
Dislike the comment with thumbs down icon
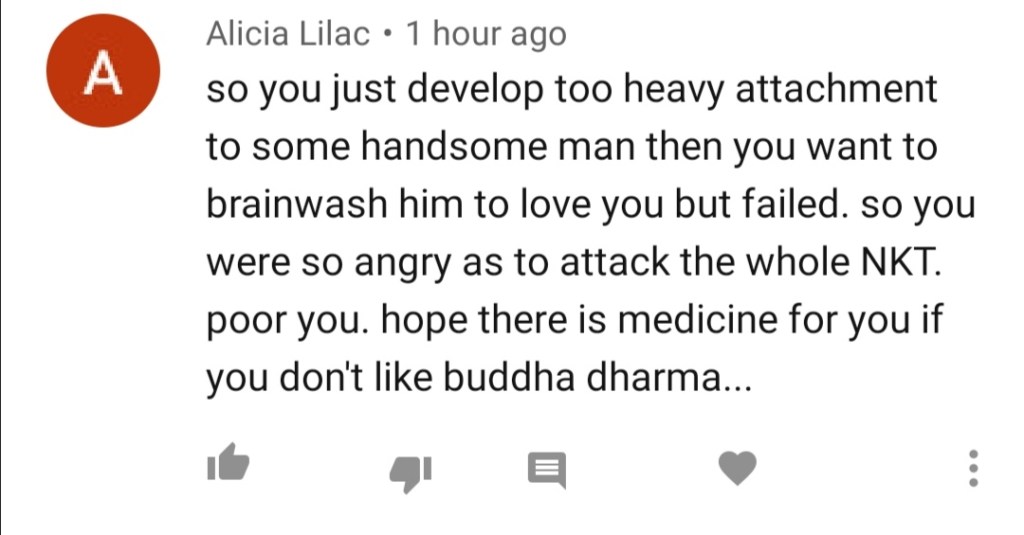(411, 473)
